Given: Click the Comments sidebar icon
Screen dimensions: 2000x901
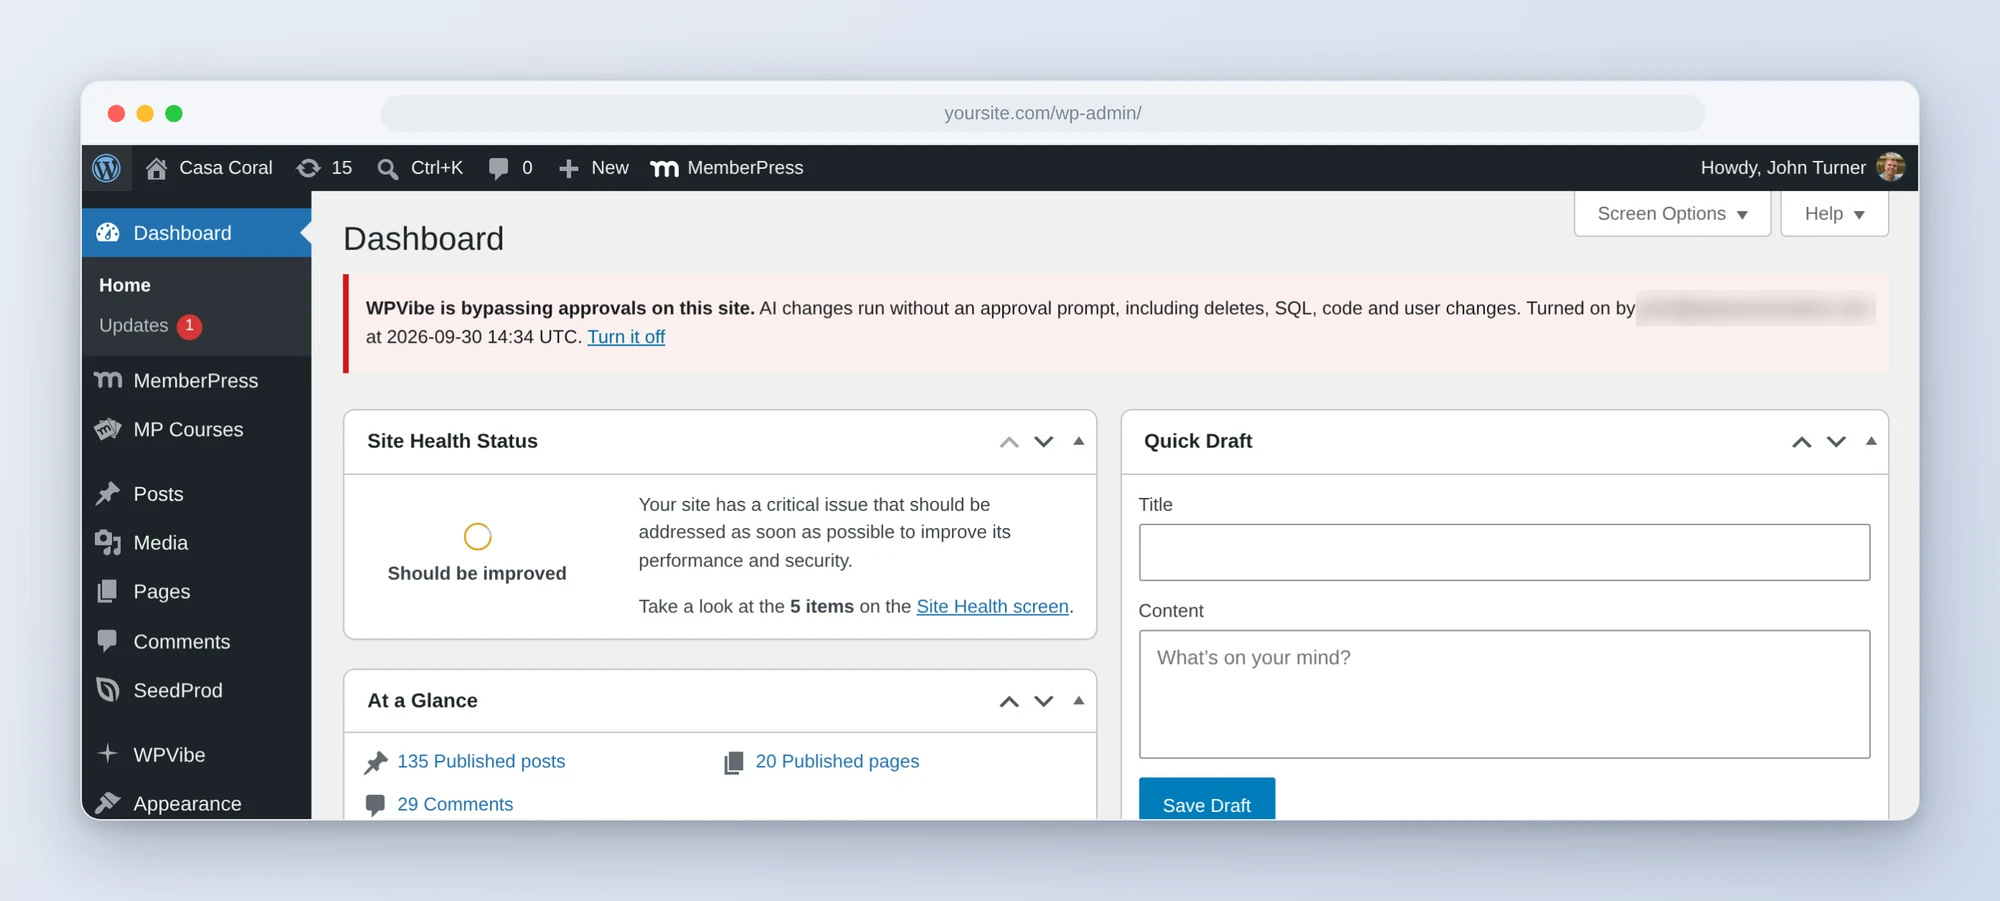Looking at the screenshot, I should (x=108, y=641).
